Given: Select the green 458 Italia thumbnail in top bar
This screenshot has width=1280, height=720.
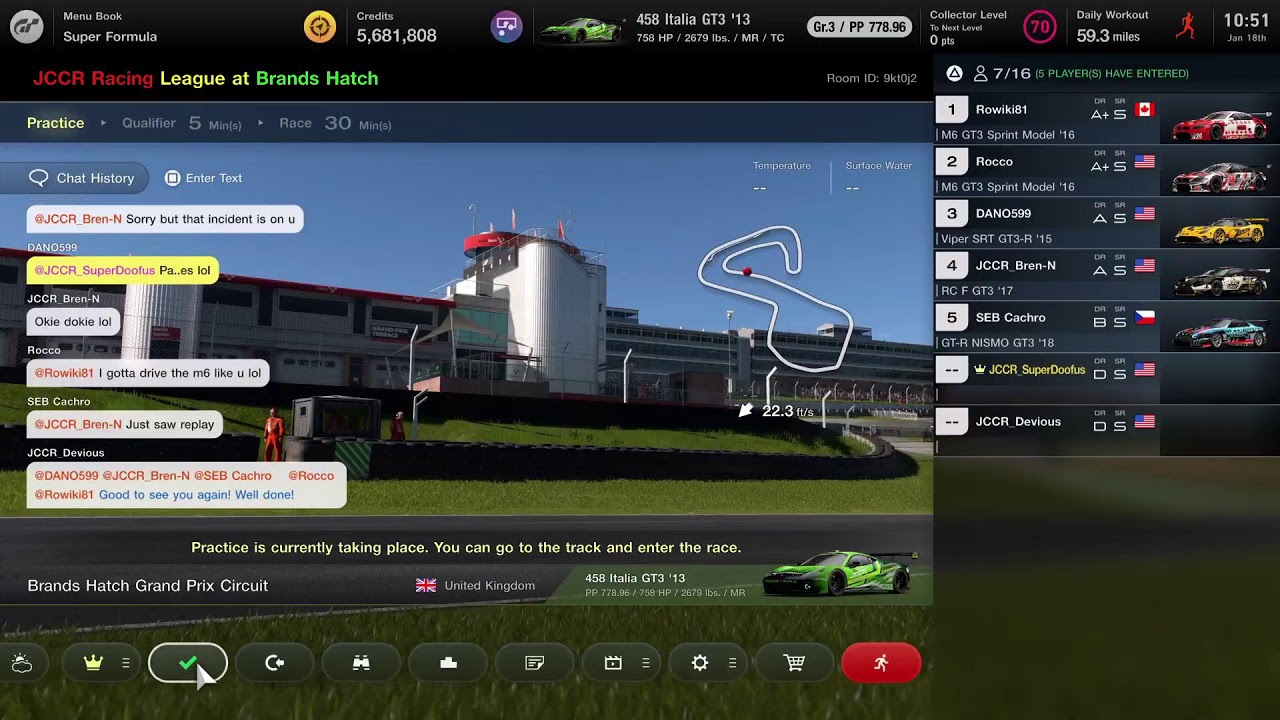Looking at the screenshot, I should (581, 29).
